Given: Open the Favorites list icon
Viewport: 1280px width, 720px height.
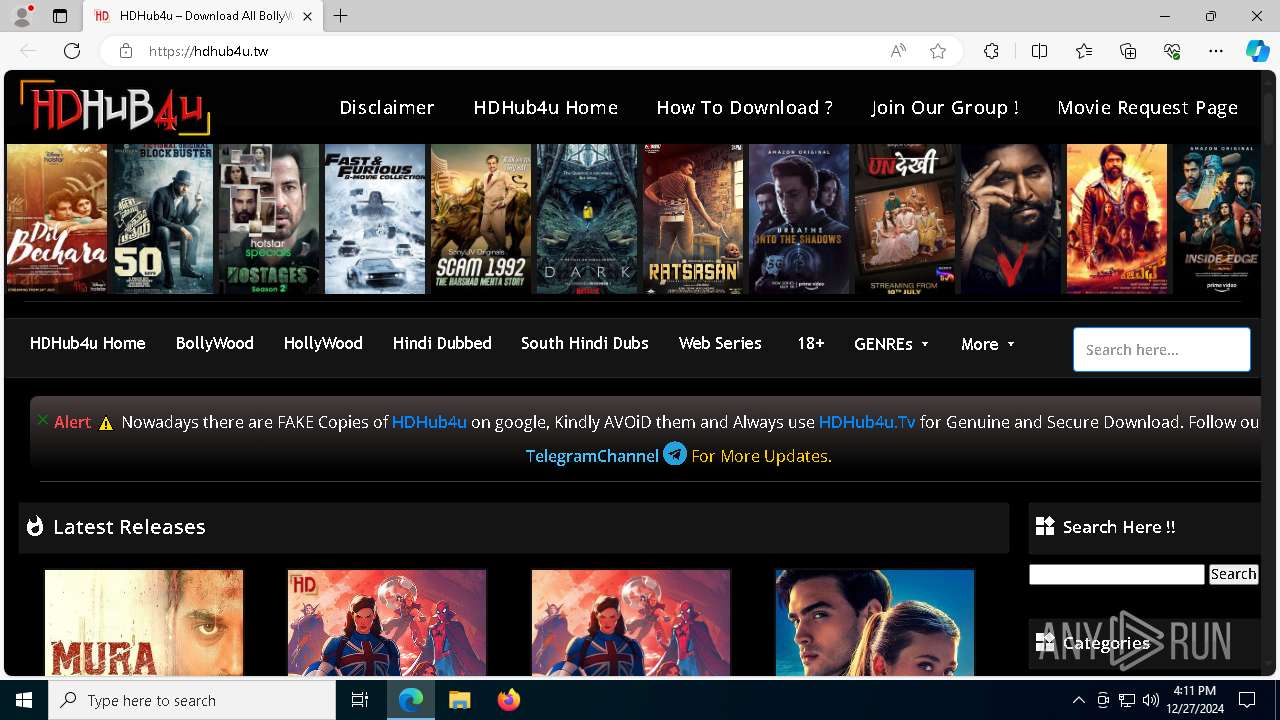Looking at the screenshot, I should (x=1084, y=51).
